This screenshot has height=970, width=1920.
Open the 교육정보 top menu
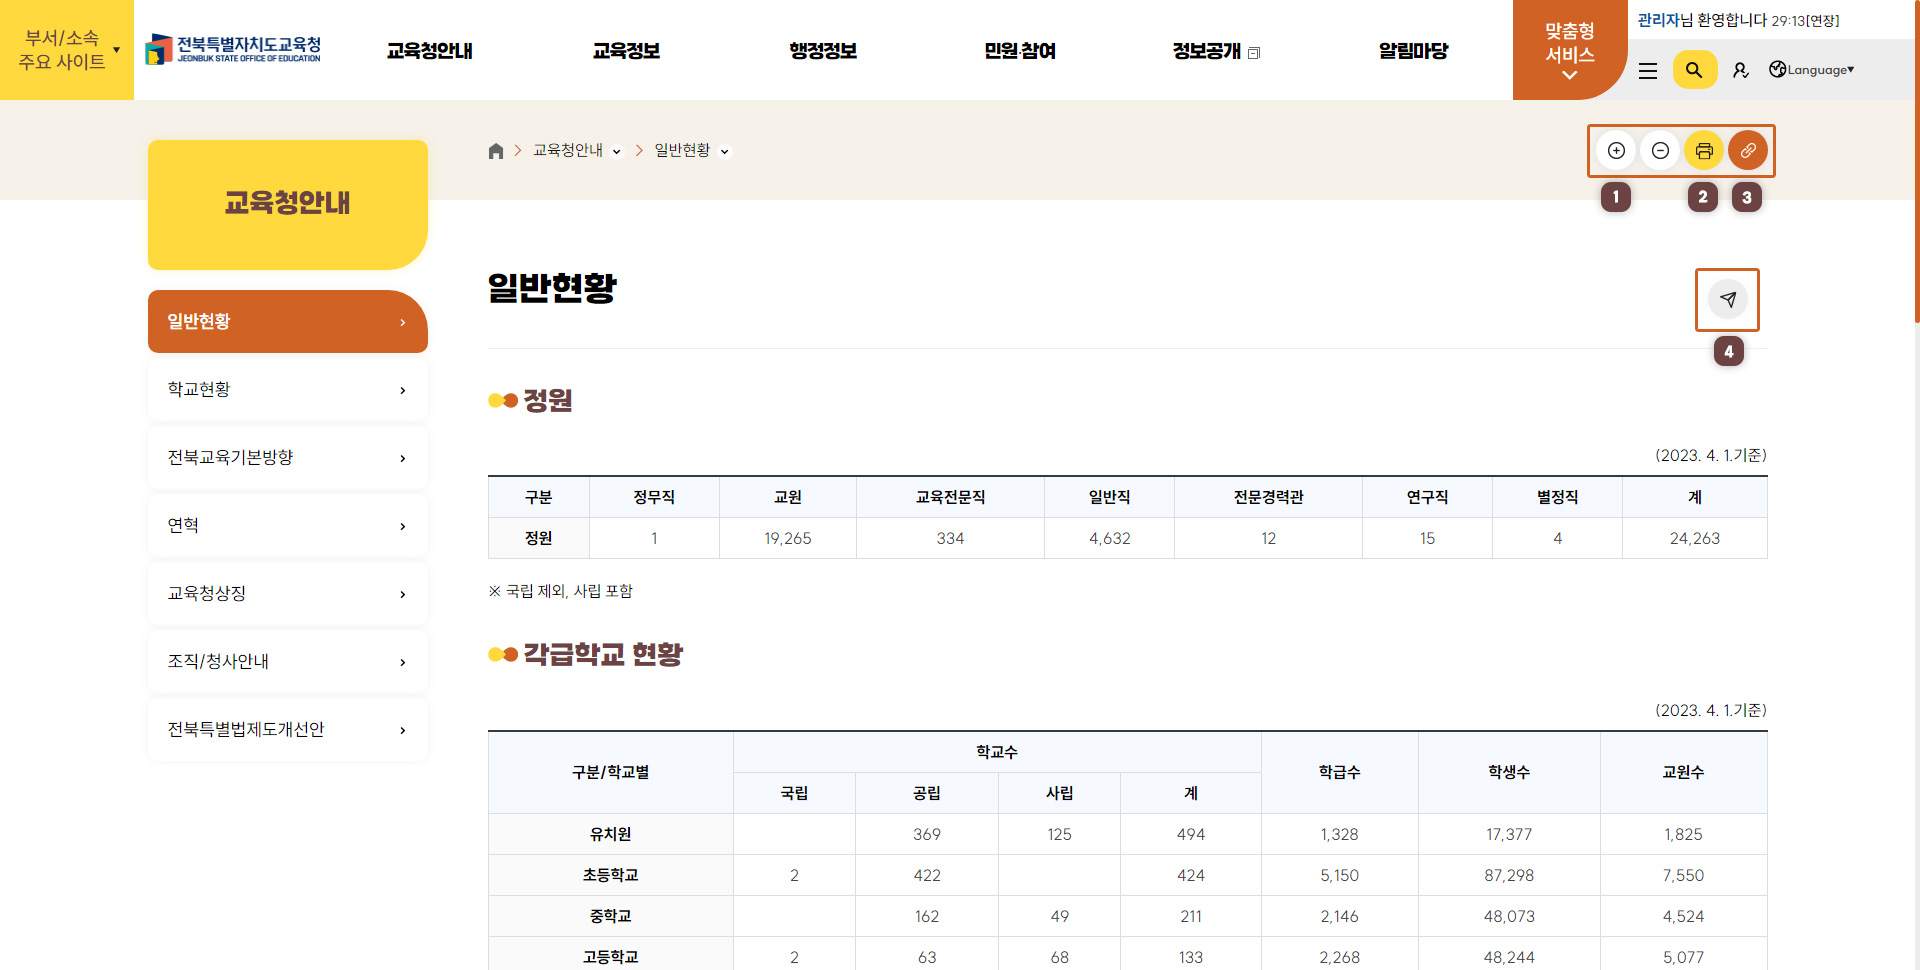pos(626,51)
